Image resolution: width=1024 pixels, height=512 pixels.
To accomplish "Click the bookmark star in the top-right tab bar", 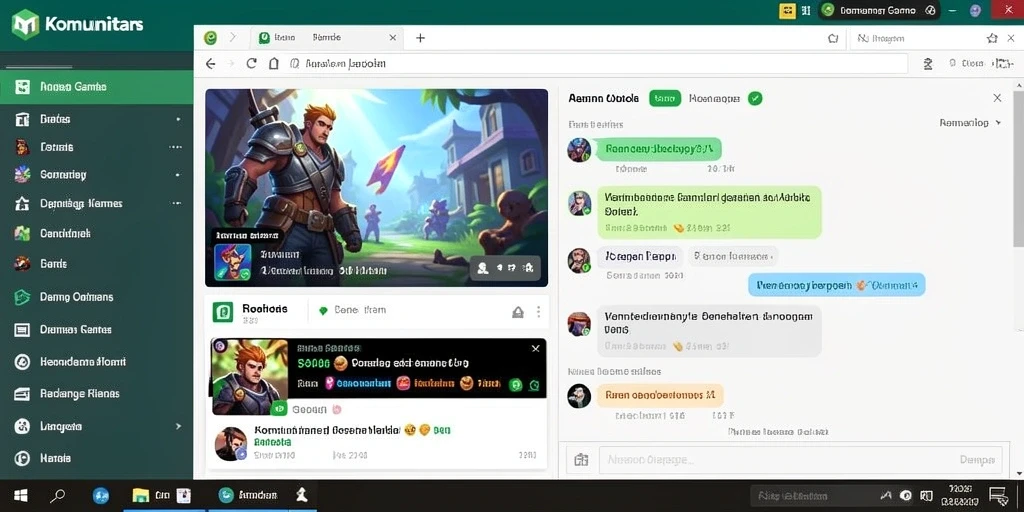I will (993, 39).
